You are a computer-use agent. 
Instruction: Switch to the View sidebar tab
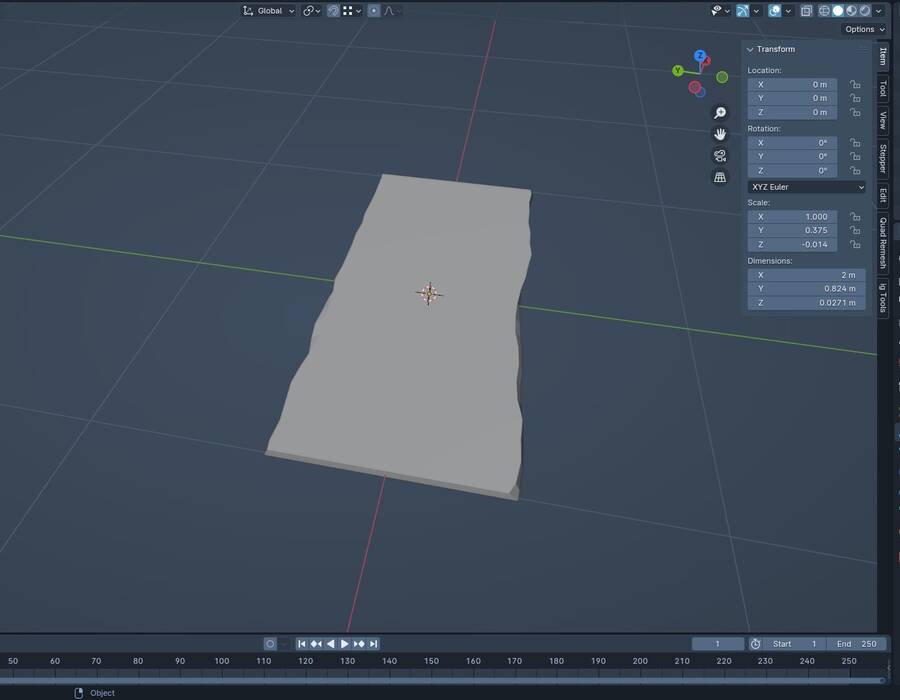(x=883, y=120)
